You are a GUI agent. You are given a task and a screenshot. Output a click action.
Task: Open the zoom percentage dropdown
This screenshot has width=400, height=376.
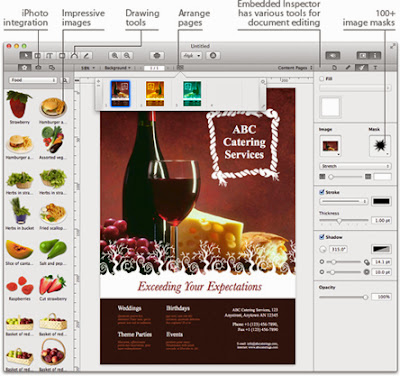88,68
